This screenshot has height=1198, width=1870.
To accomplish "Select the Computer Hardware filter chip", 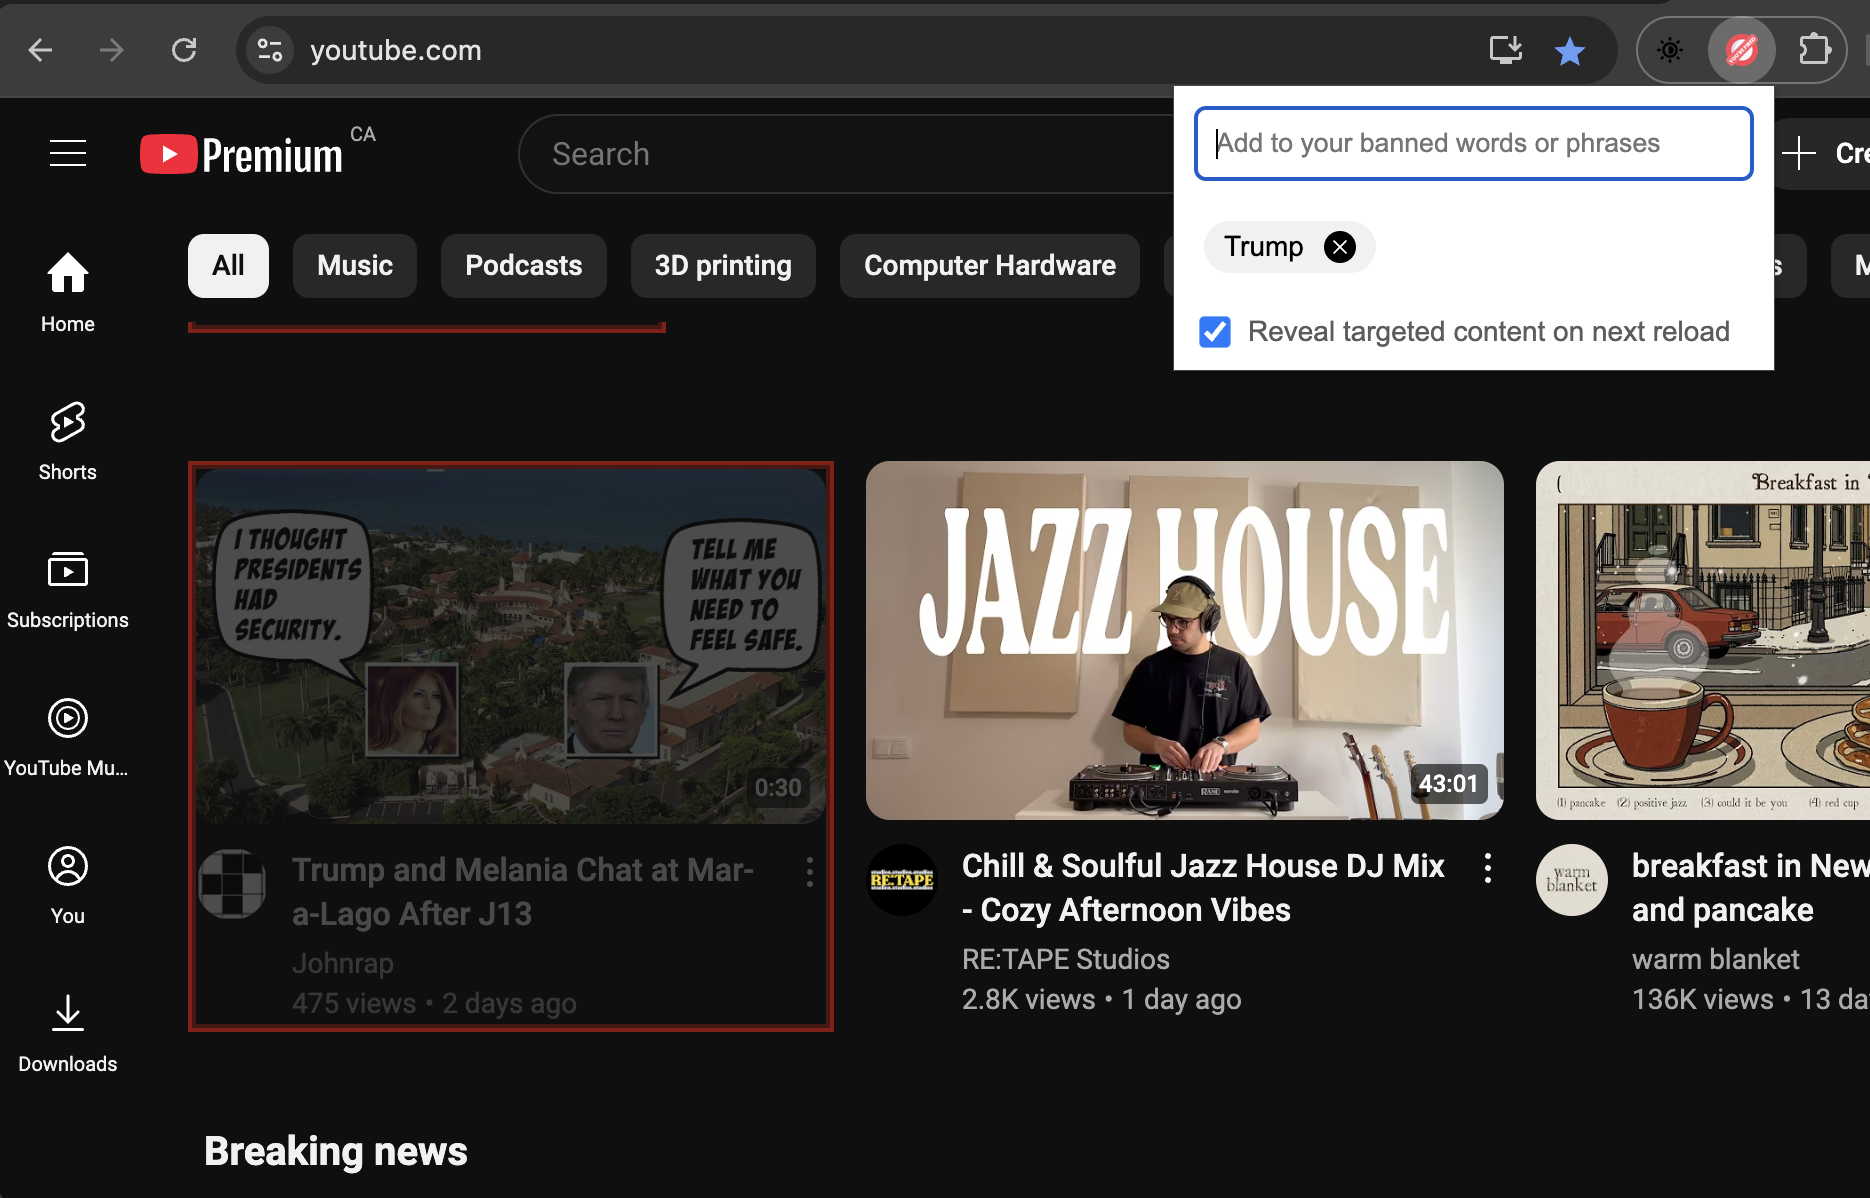I will click(x=990, y=266).
